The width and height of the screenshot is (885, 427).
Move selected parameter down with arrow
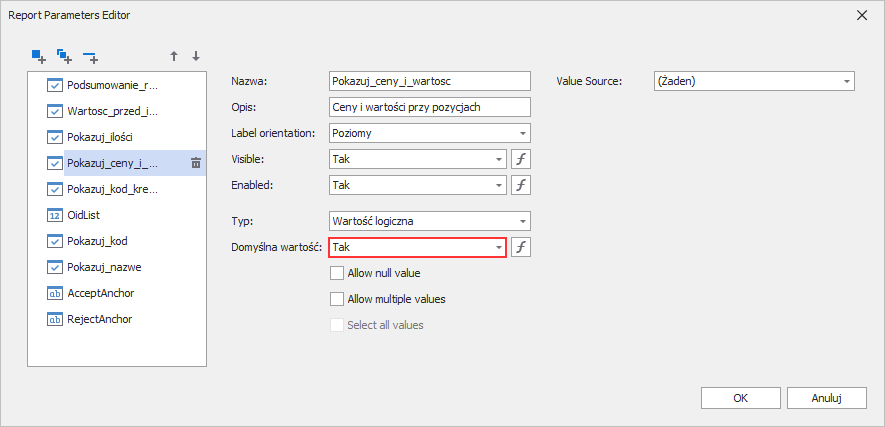coord(196,56)
